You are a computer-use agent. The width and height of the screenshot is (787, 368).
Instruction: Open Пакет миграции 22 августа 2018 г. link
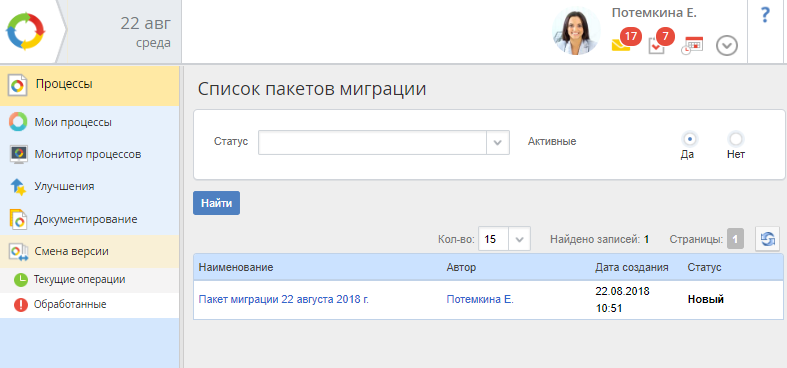(284, 300)
